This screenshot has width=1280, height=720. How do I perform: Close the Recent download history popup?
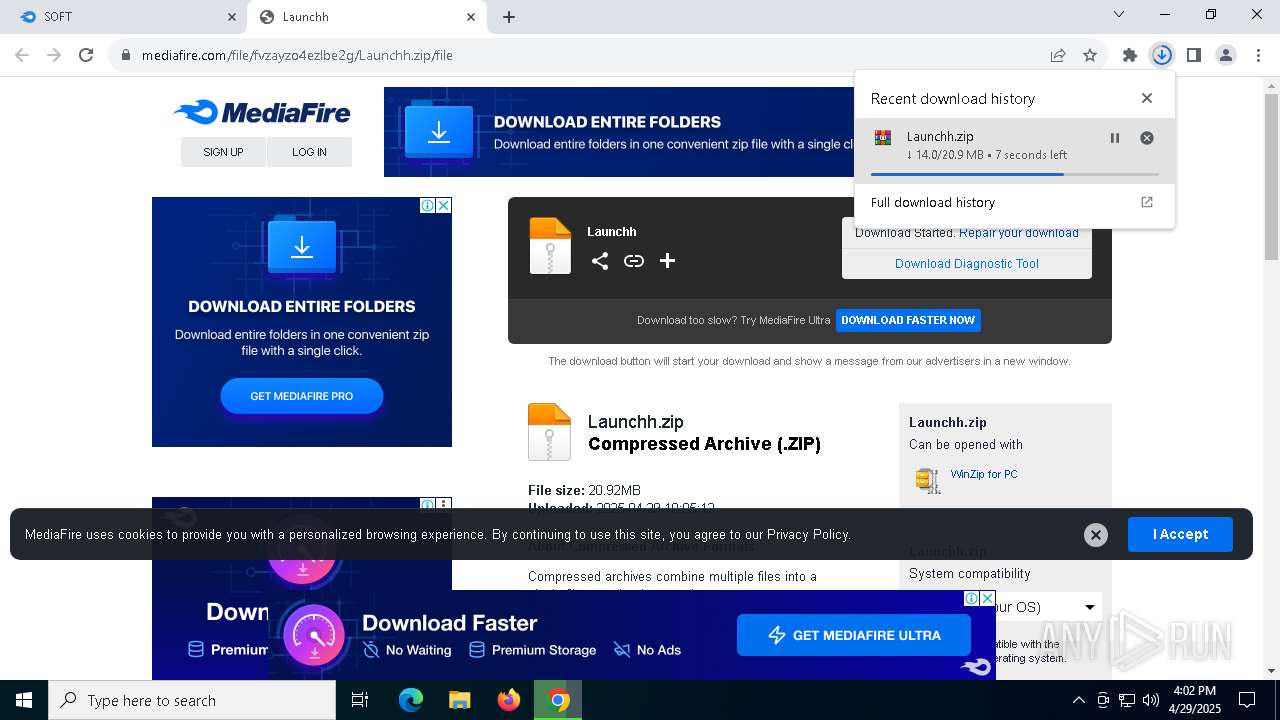tap(1147, 98)
